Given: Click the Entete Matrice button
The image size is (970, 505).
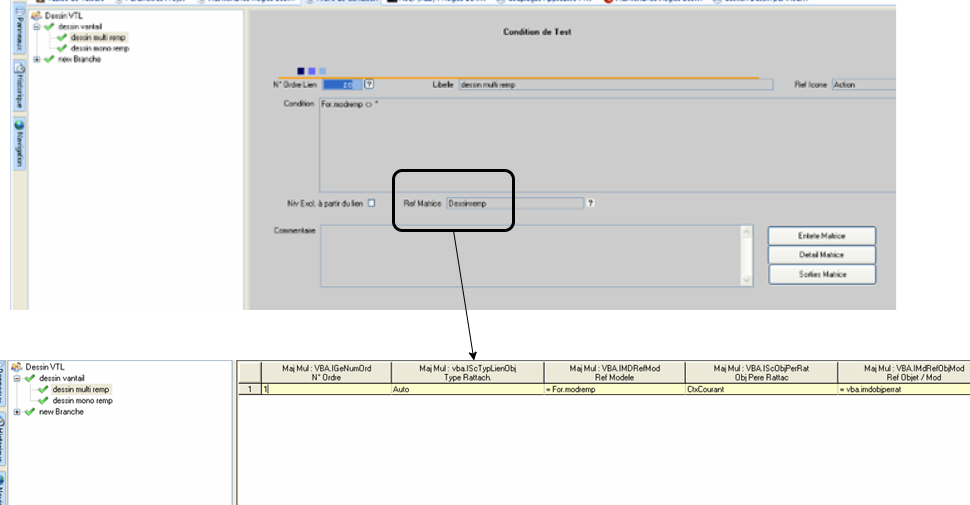Looking at the screenshot, I should pos(821,236).
